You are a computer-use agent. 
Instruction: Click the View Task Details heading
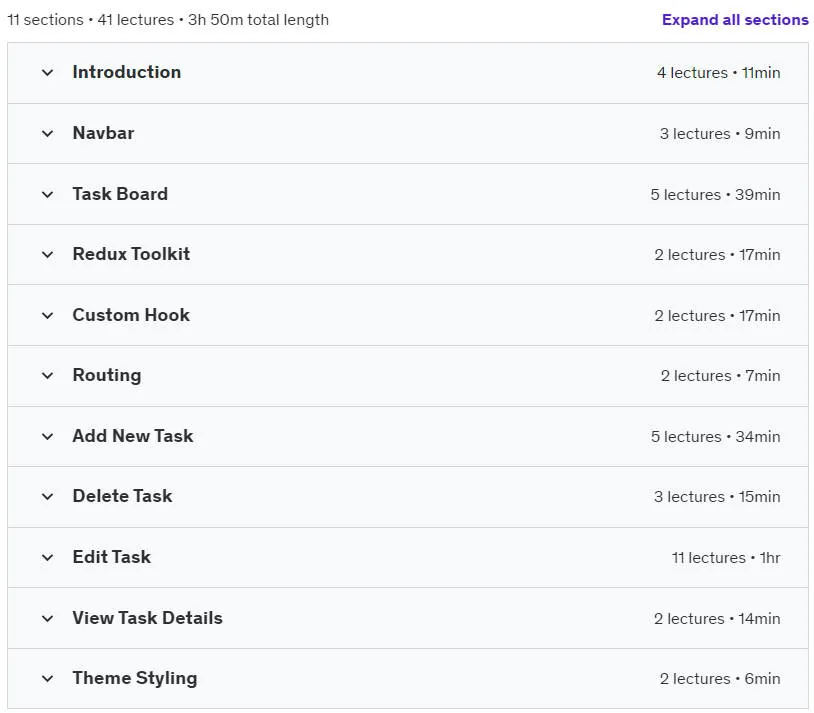point(147,618)
